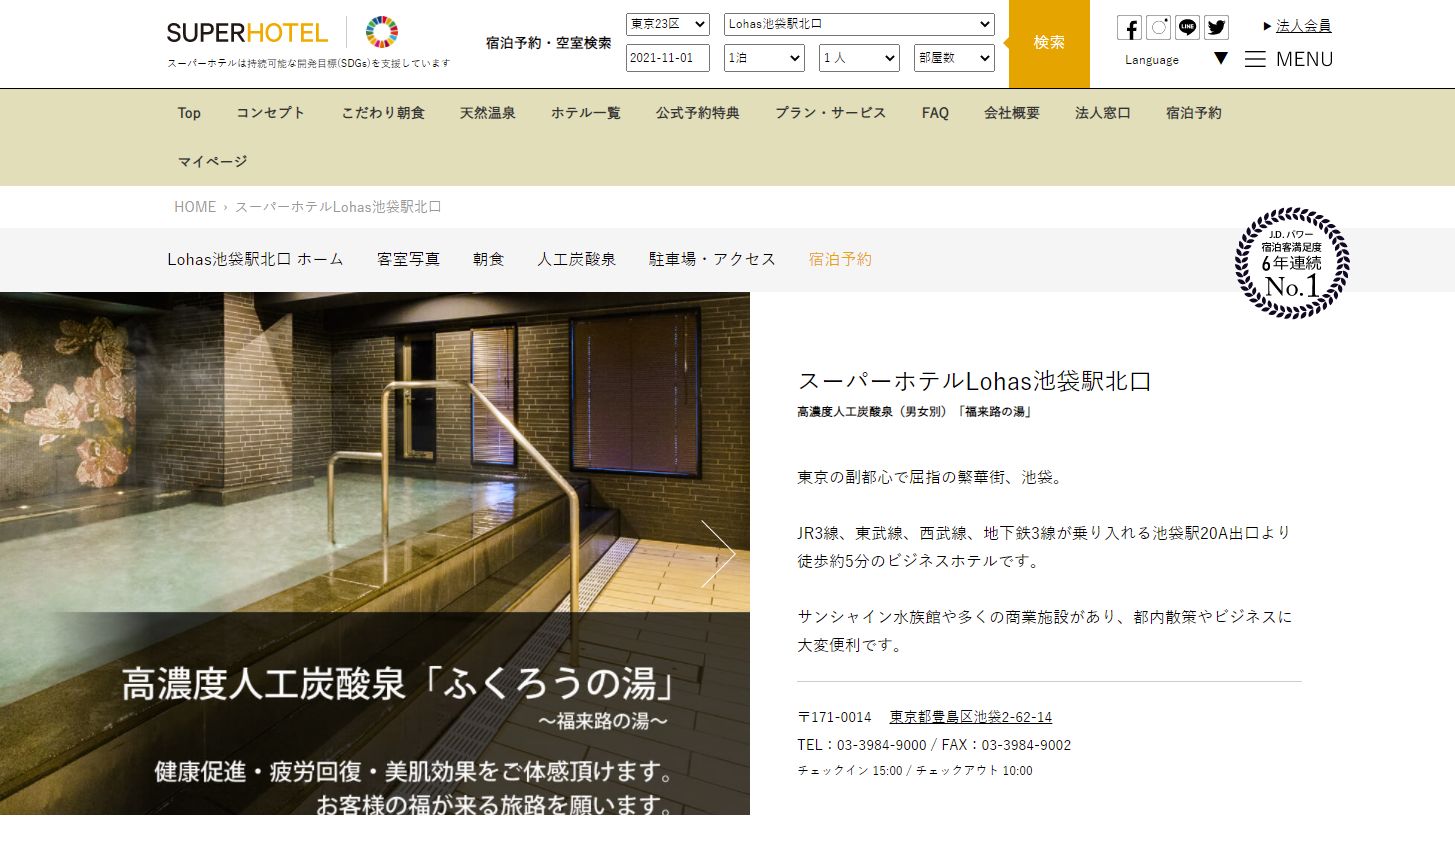Click TEL：03-3984-9000 text
Image resolution: width=1455 pixels, height=868 pixels.
[862, 745]
